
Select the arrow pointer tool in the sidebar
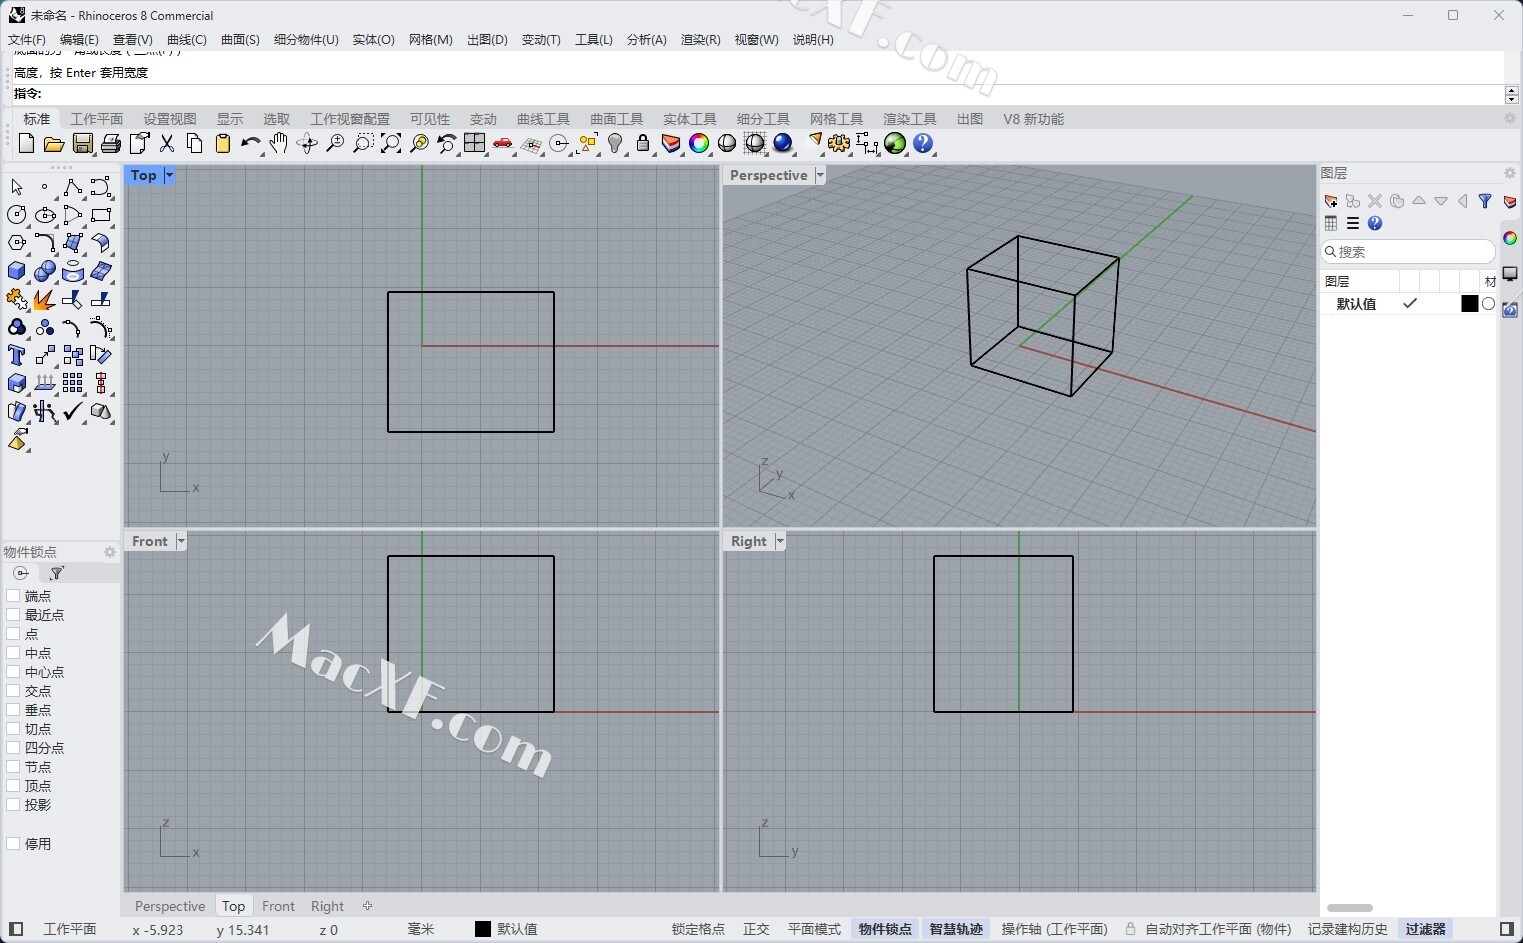coord(17,187)
